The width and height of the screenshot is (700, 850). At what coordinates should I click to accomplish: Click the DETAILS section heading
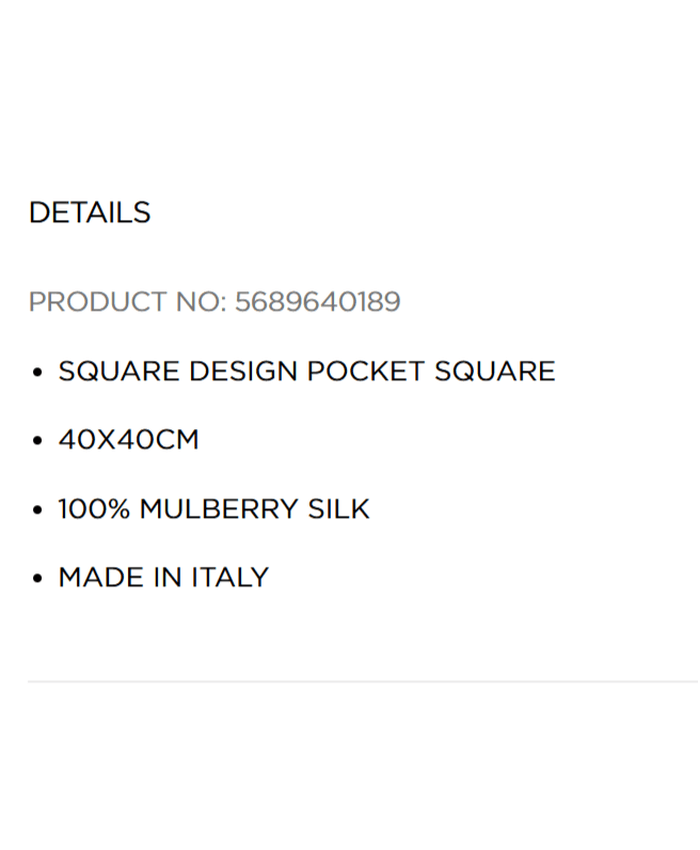pyautogui.click(x=89, y=213)
